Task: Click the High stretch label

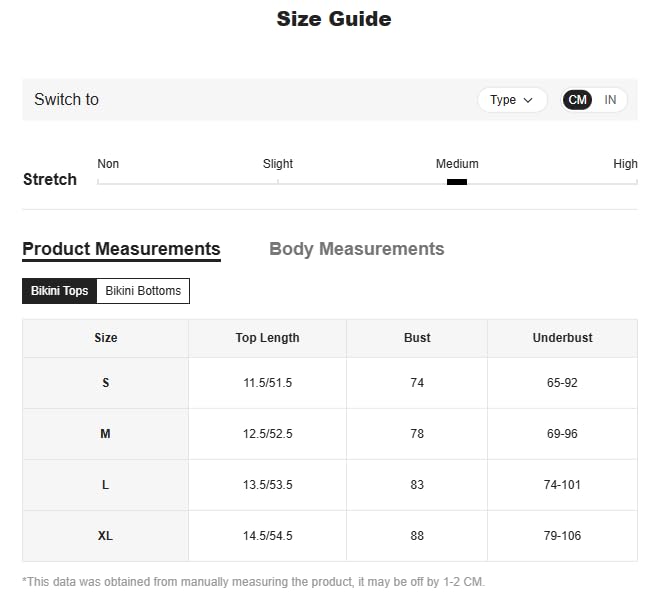Action: (x=625, y=164)
